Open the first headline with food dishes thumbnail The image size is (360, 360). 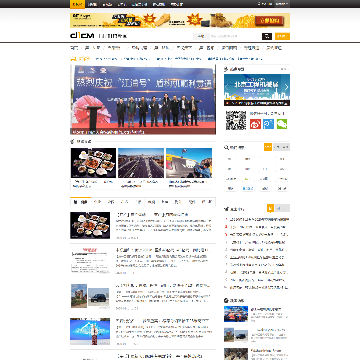tap(152, 215)
